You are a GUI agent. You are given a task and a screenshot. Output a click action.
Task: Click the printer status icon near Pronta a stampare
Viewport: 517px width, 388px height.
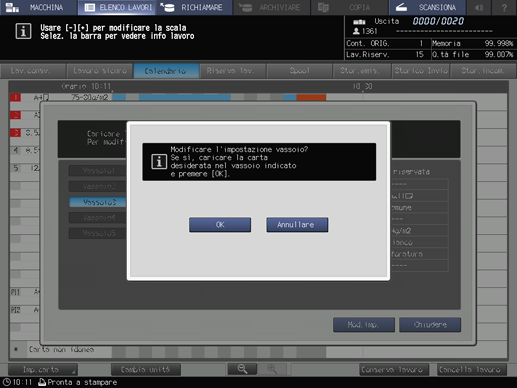42,382
